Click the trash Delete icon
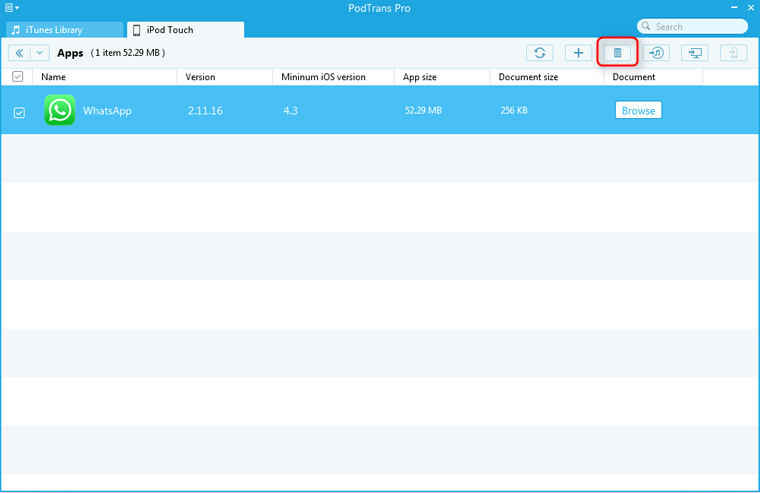The height and width of the screenshot is (493, 760). pos(617,53)
